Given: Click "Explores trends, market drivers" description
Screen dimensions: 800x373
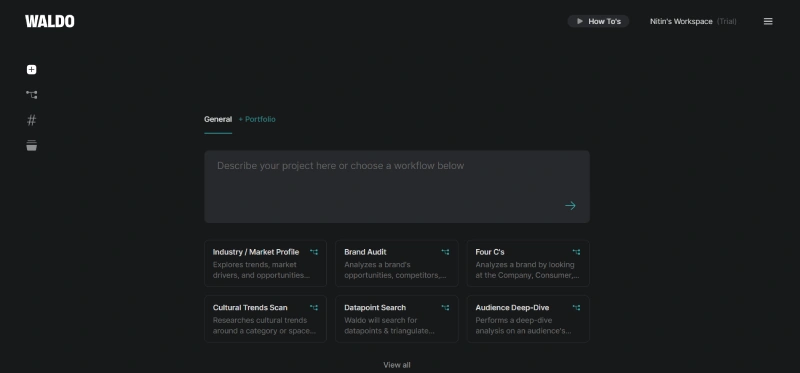Looking at the screenshot, I should pos(261,270).
